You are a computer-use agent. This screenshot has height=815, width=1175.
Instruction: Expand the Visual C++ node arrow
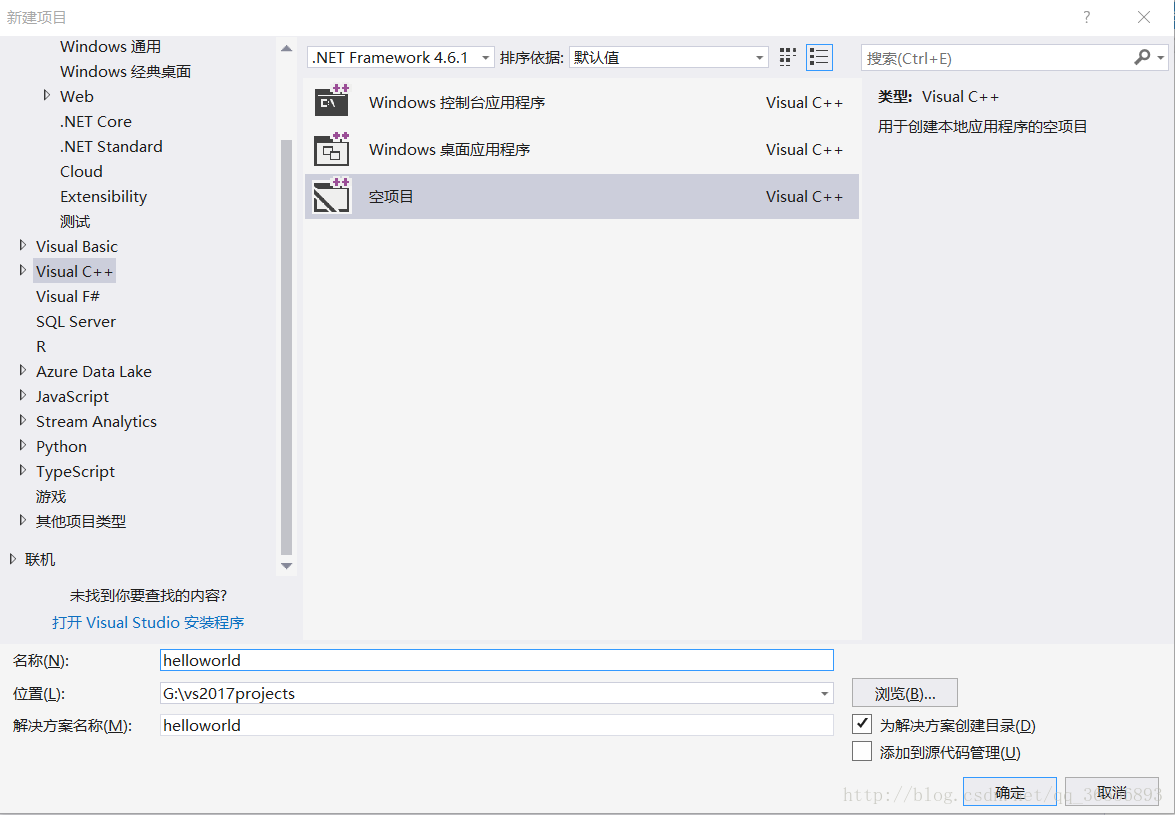[x=23, y=270]
